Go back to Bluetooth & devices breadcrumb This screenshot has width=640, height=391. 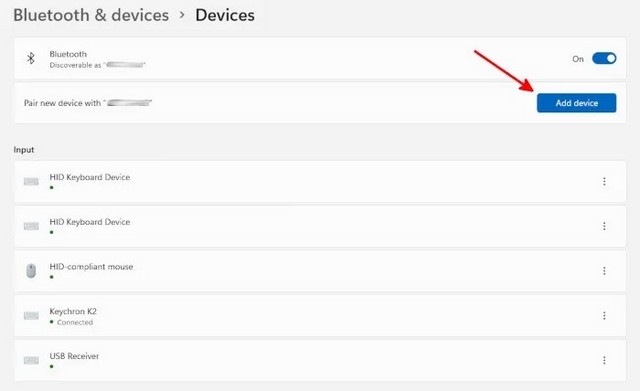point(91,15)
